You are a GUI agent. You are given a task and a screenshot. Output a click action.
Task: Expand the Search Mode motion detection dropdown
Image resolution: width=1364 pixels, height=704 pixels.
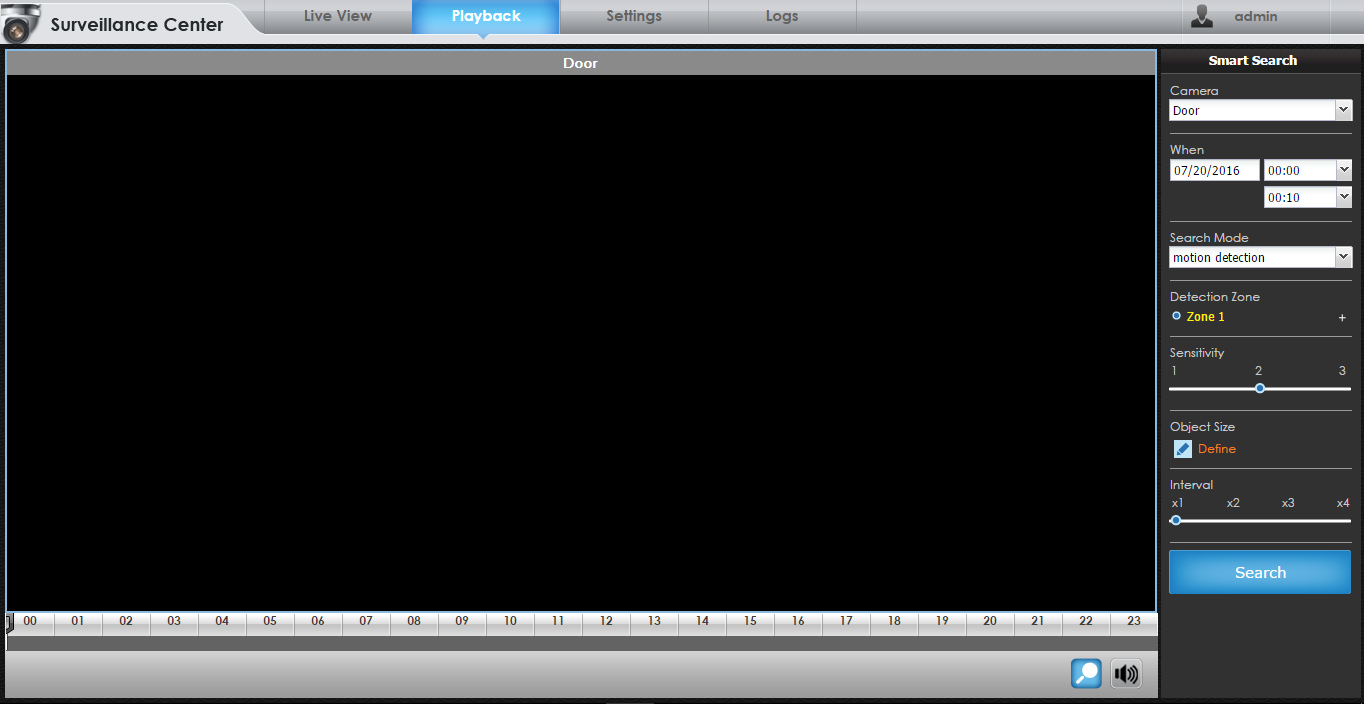coord(1260,257)
